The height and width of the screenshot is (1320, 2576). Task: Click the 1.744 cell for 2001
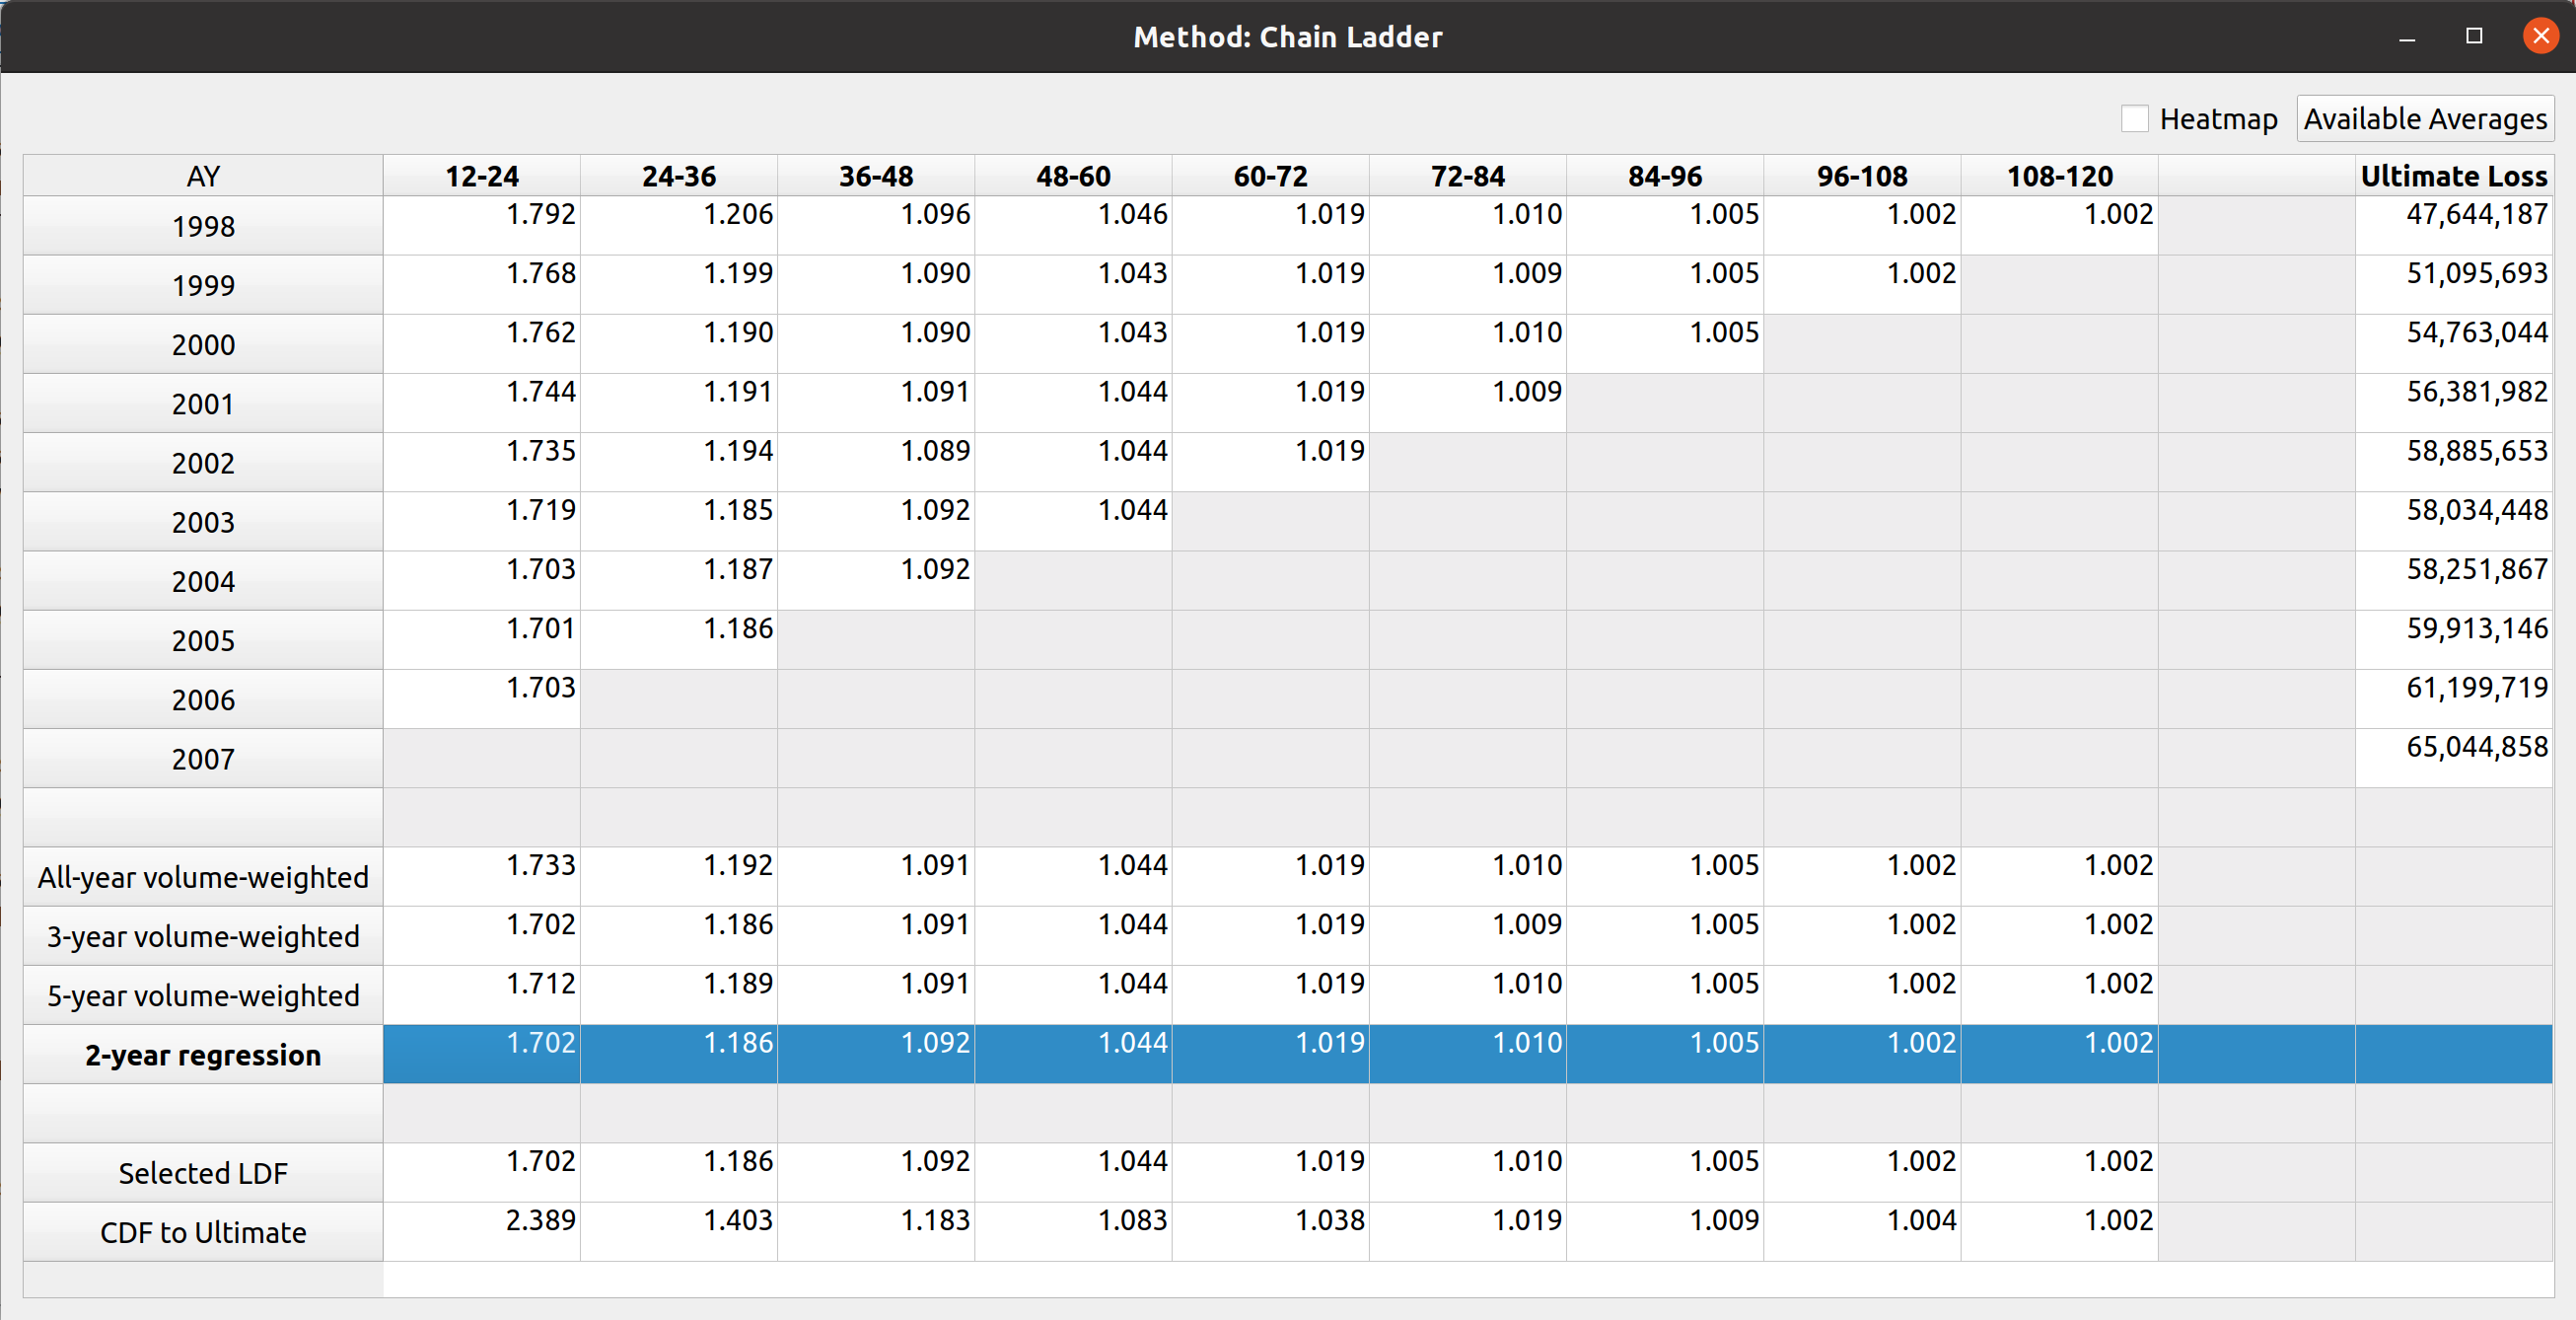[482, 403]
